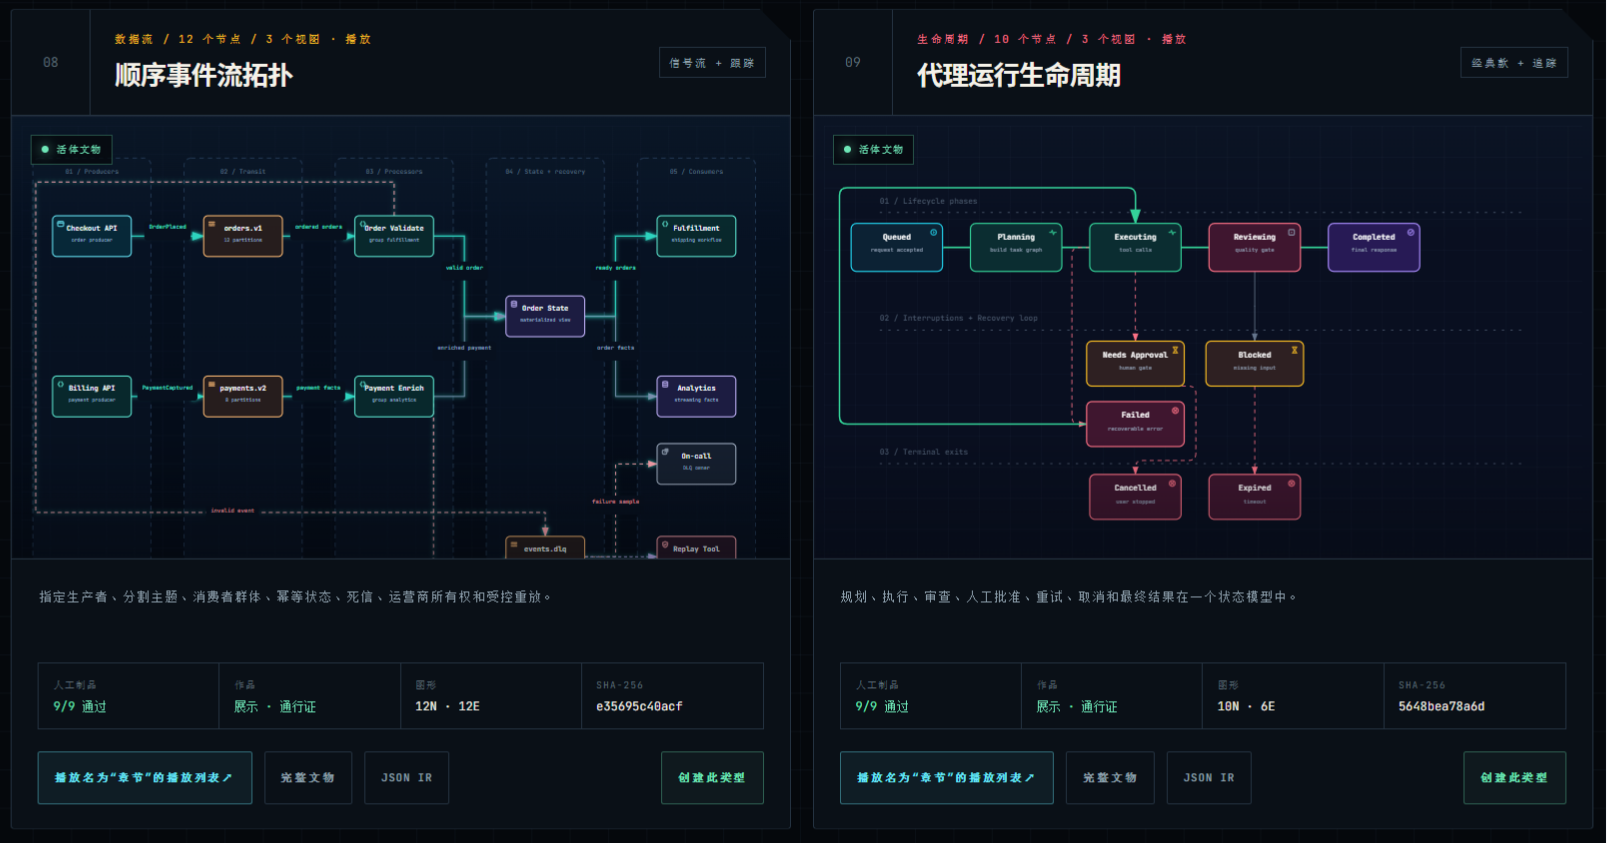Click the topic icon in orders.v1 node
This screenshot has height=843, width=1607.
pyautogui.click(x=211, y=224)
